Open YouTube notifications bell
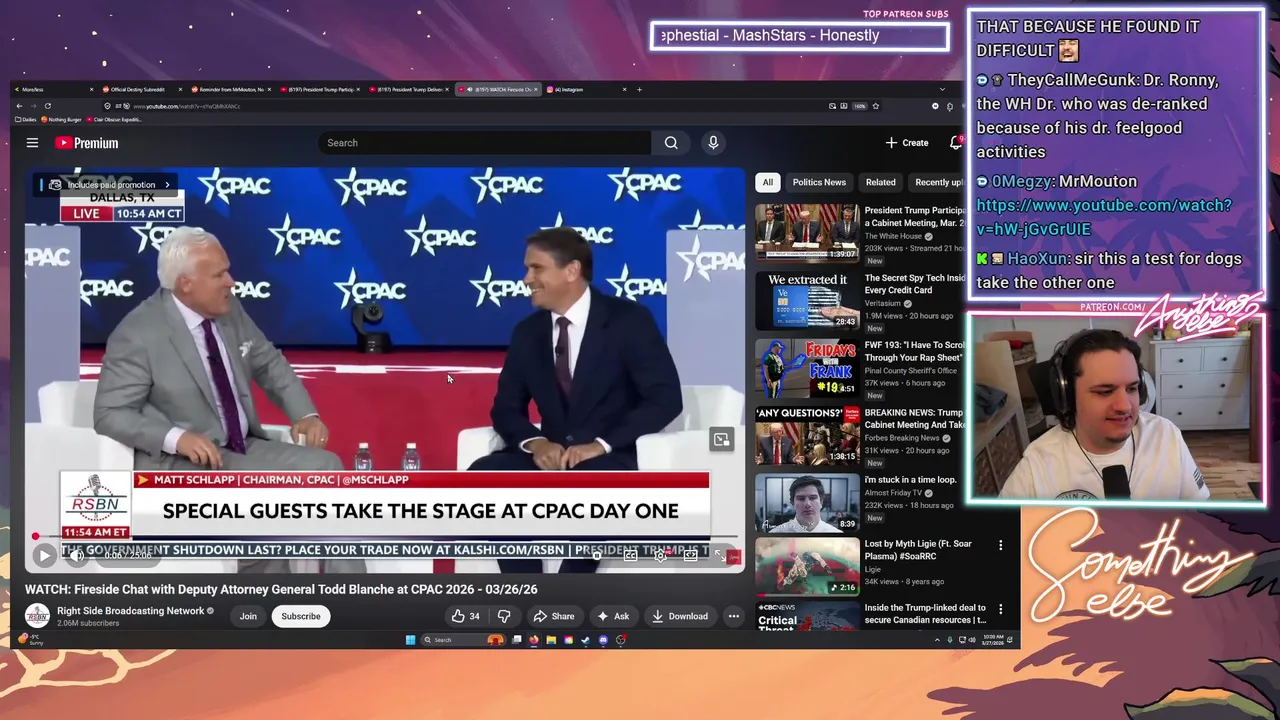Viewport: 1280px width, 720px height. click(955, 143)
